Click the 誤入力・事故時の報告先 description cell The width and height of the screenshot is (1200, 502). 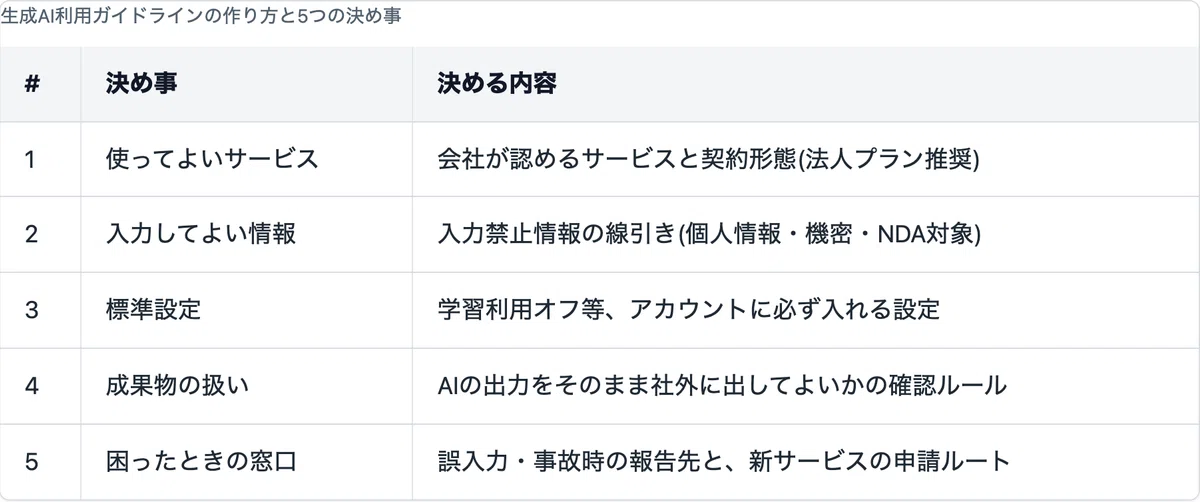(x=805, y=462)
